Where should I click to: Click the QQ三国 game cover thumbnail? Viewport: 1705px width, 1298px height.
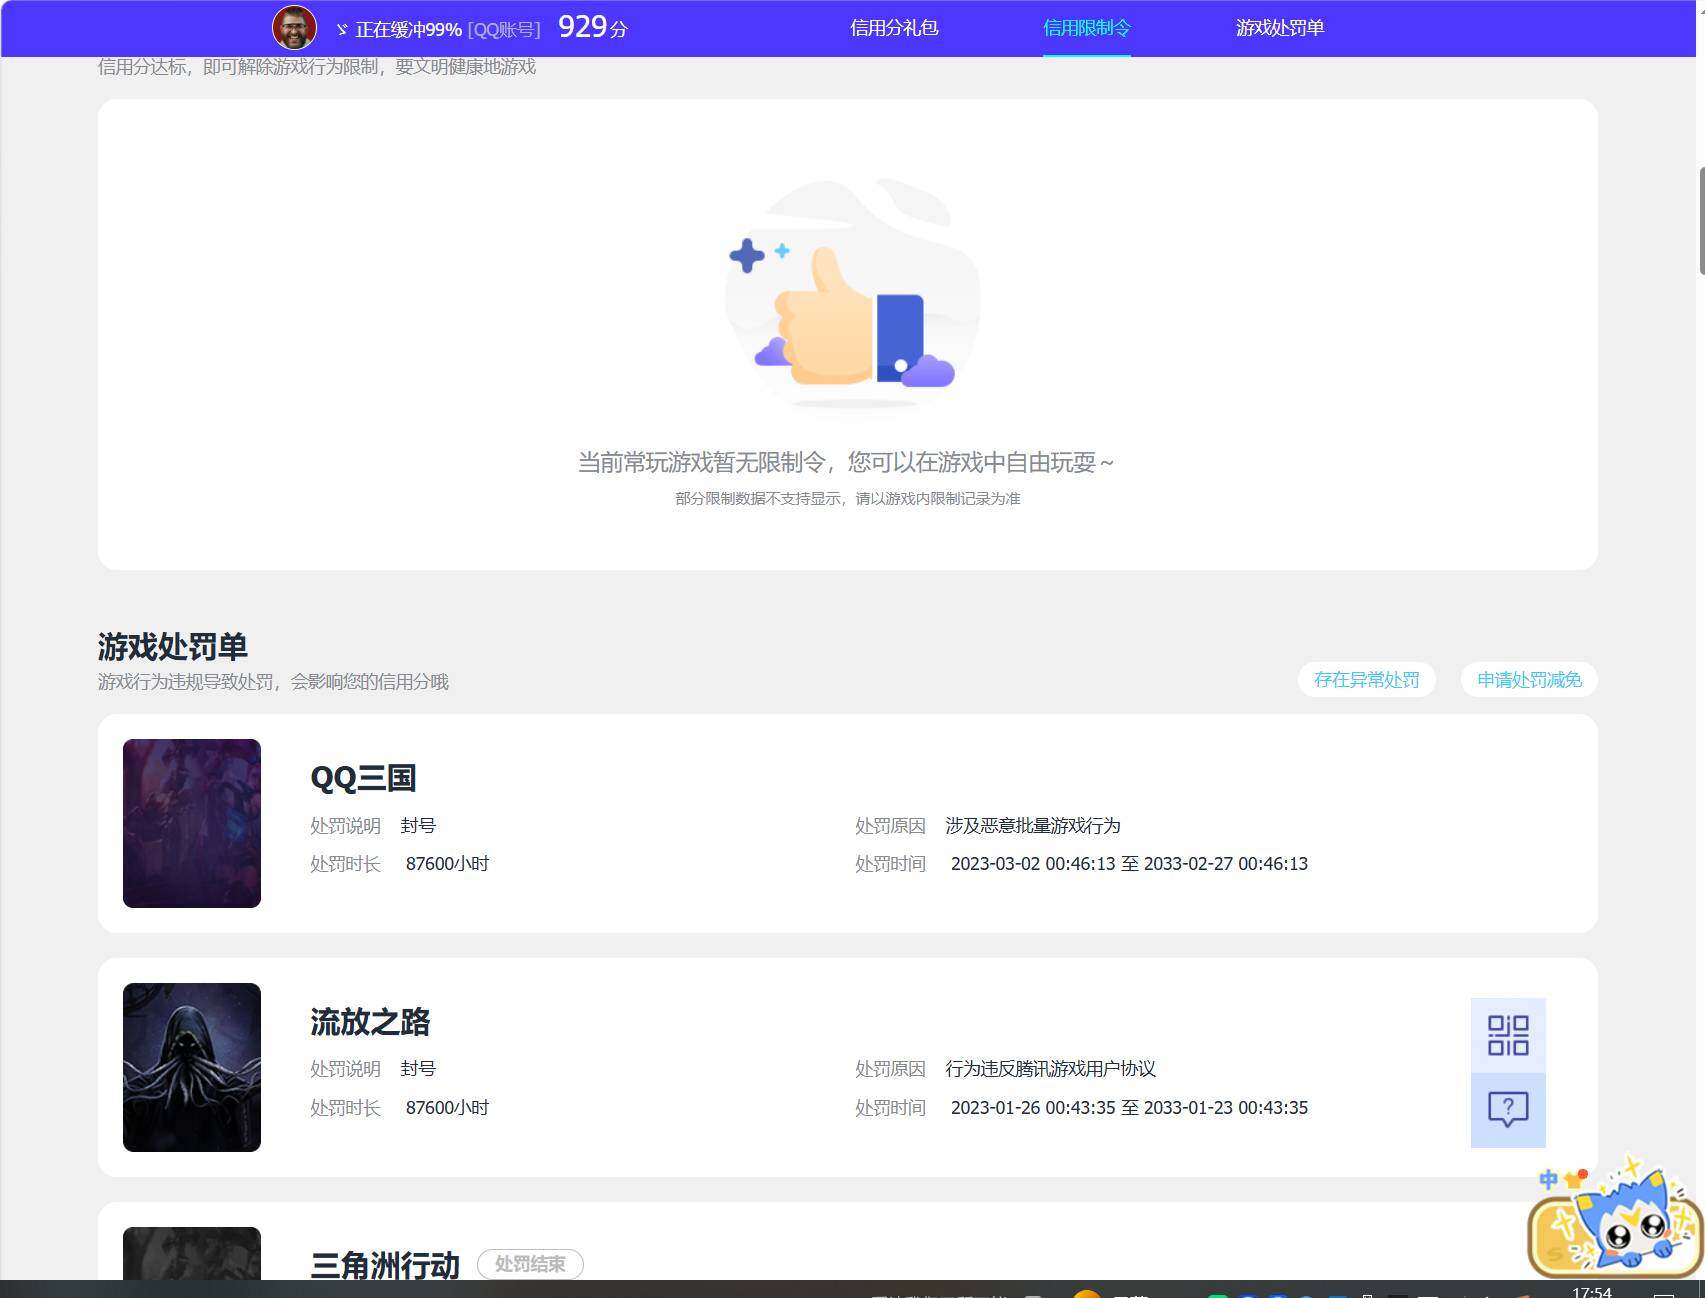pyautogui.click(x=192, y=823)
